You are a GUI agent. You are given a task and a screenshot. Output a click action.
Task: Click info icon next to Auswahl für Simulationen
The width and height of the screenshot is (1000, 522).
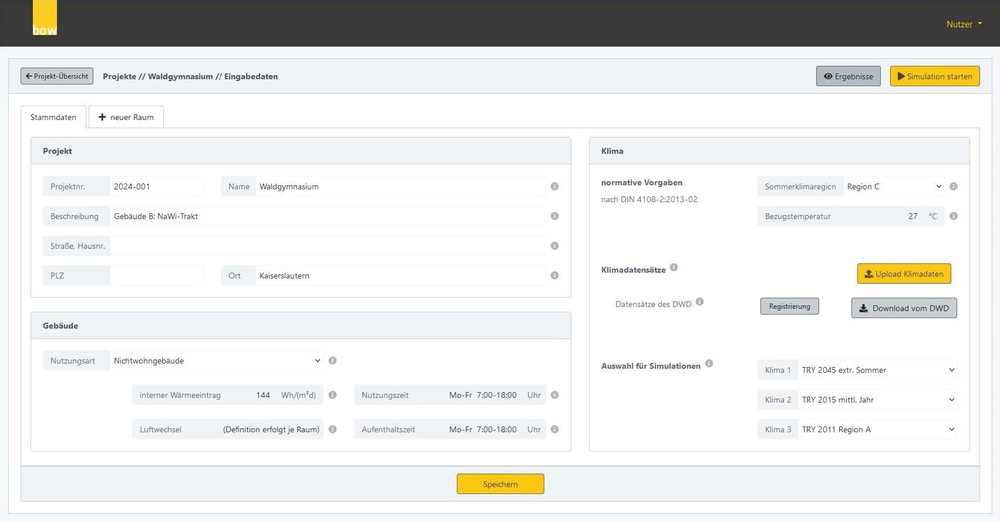(709, 364)
